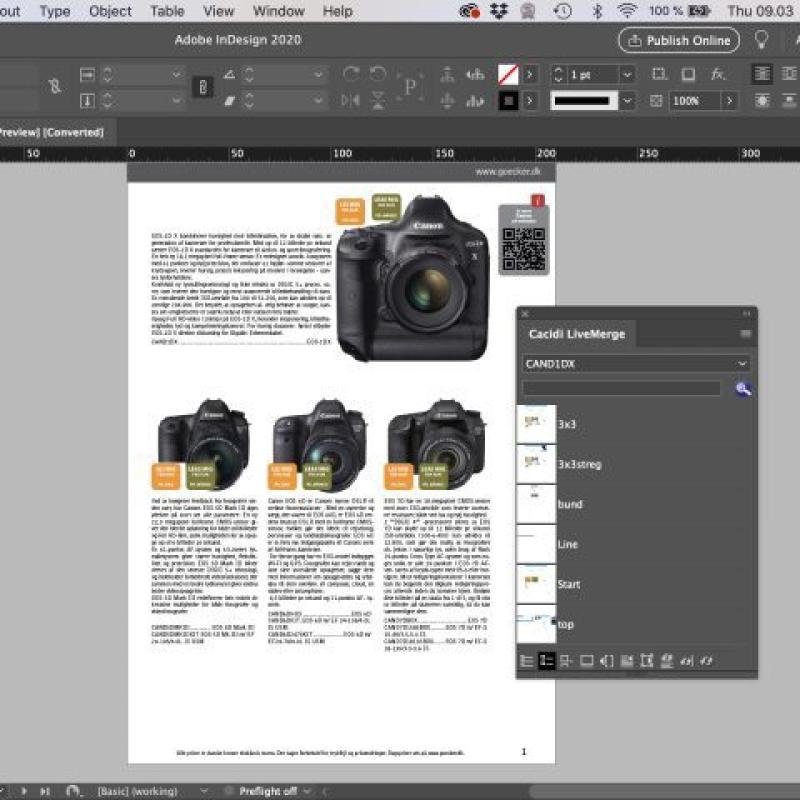Expand the opacity 100% slider arrow
Viewport: 800px width, 800px height.
pos(730,101)
